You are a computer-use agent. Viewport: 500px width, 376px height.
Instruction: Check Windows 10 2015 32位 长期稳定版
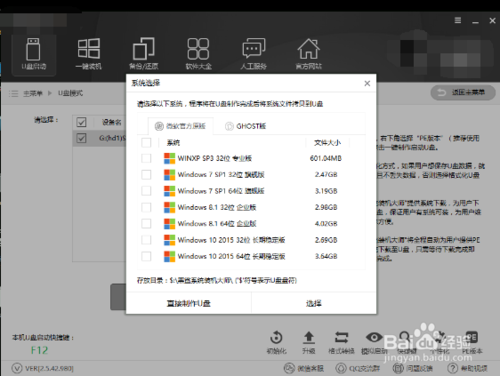pos(146,240)
